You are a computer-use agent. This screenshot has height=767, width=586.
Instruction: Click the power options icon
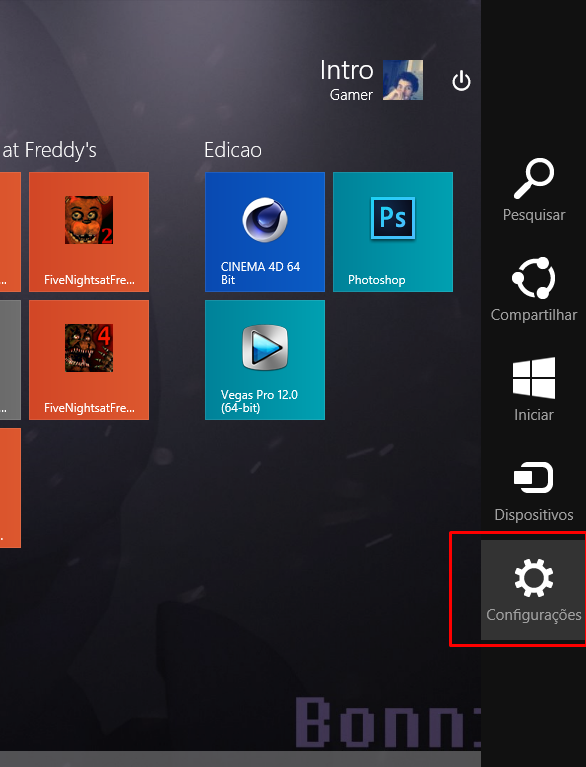click(x=461, y=81)
